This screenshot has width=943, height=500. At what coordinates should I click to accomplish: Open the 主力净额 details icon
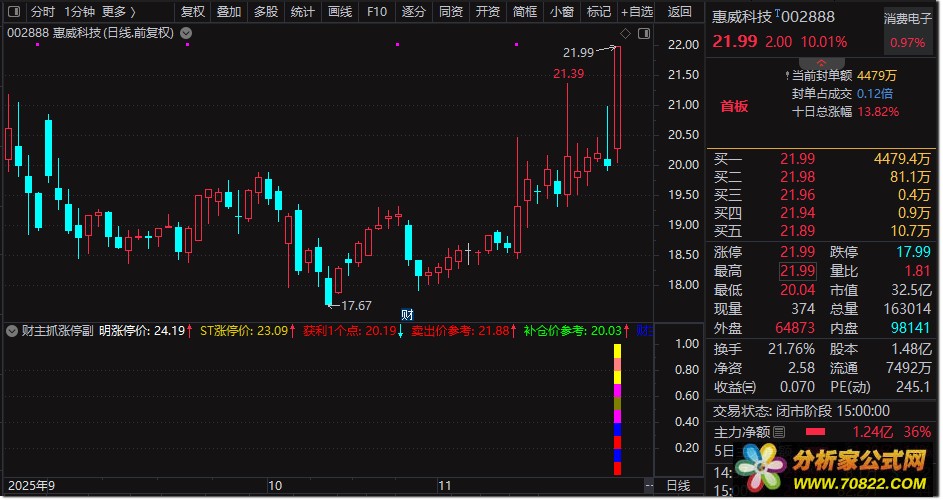click(779, 432)
